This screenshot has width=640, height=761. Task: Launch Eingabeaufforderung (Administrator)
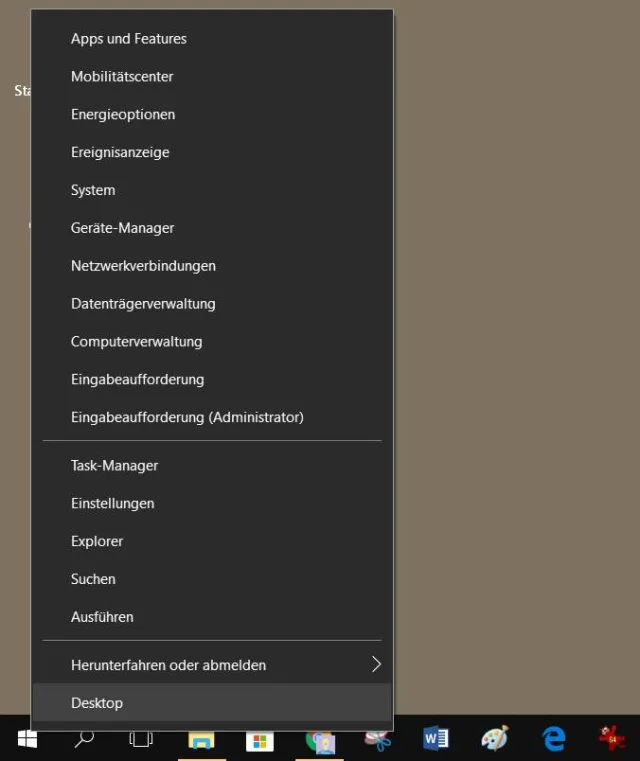coord(187,417)
